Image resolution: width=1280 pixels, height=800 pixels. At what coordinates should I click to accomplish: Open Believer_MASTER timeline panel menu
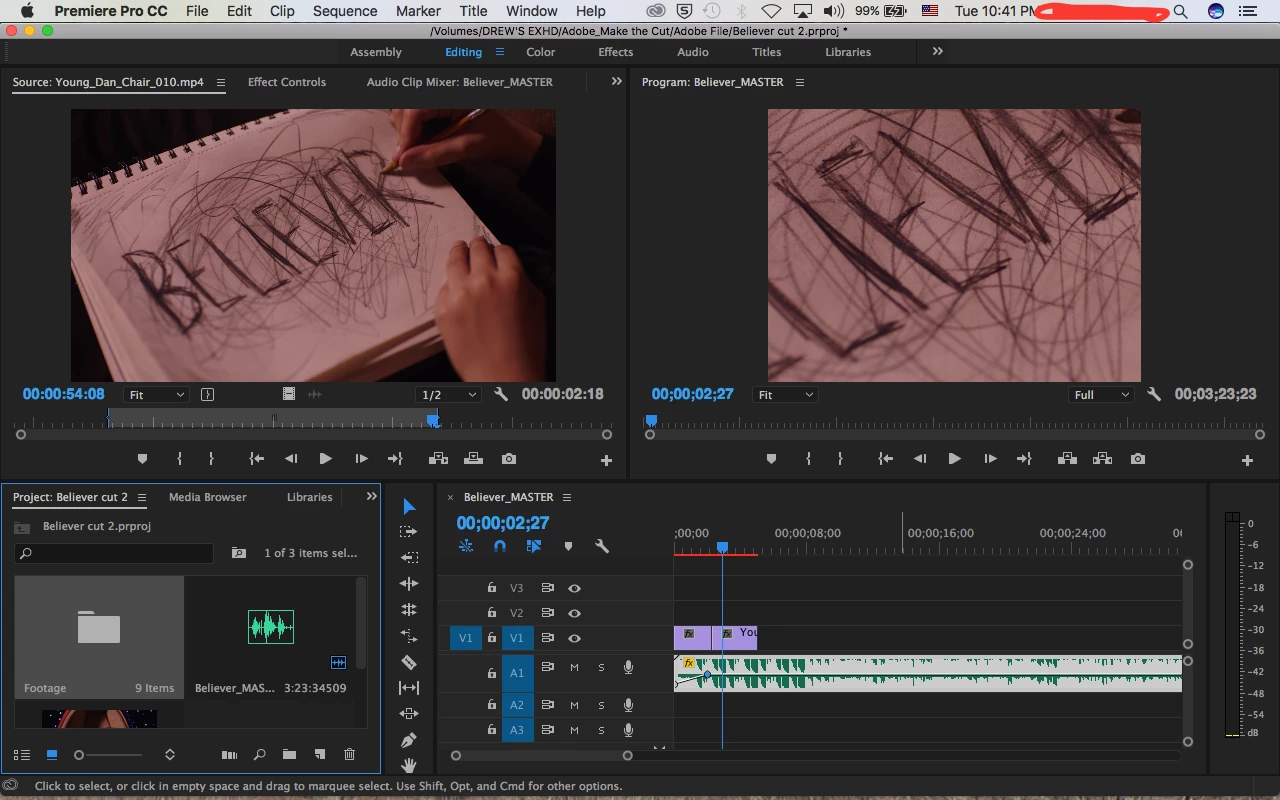pyautogui.click(x=567, y=497)
